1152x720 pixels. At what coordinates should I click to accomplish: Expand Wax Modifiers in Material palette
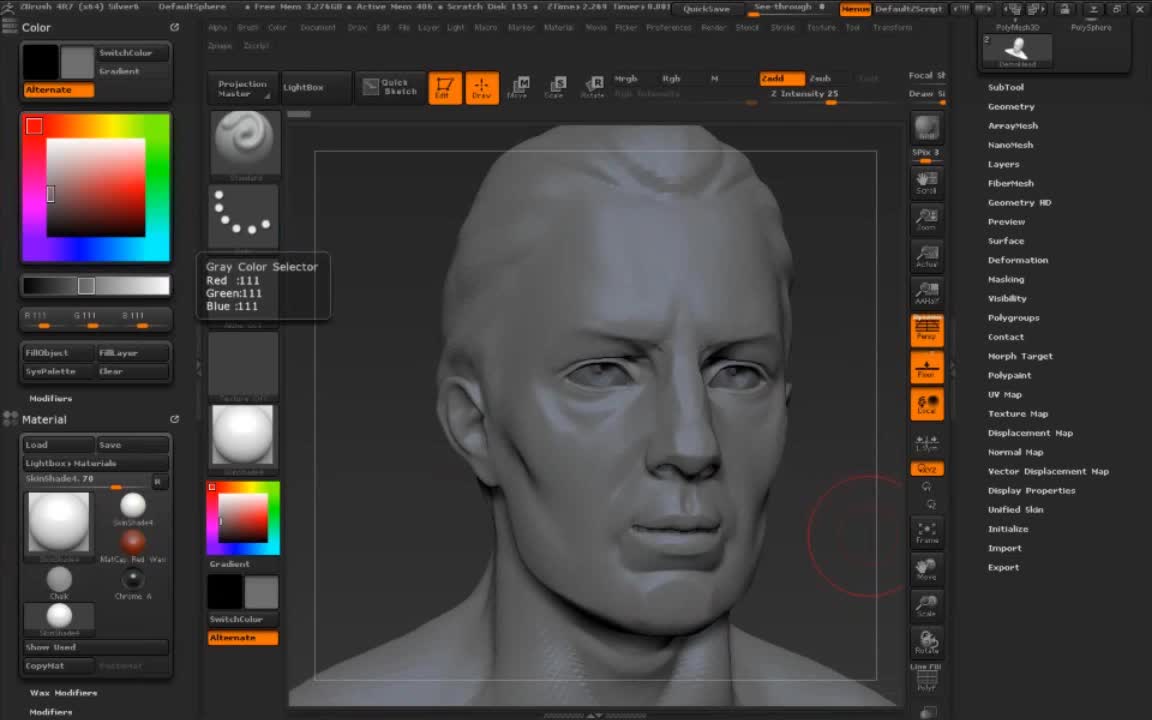[x=63, y=693]
